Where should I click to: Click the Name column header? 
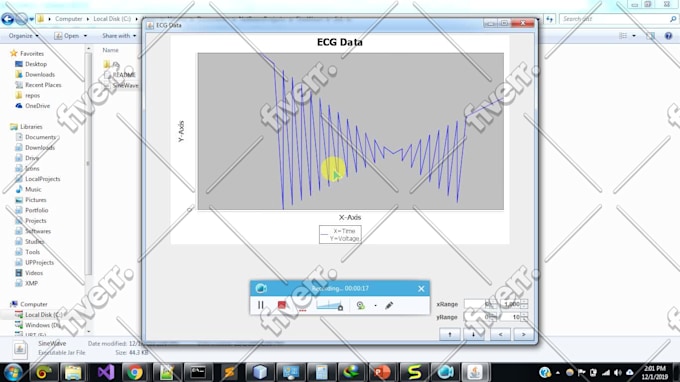pos(111,50)
